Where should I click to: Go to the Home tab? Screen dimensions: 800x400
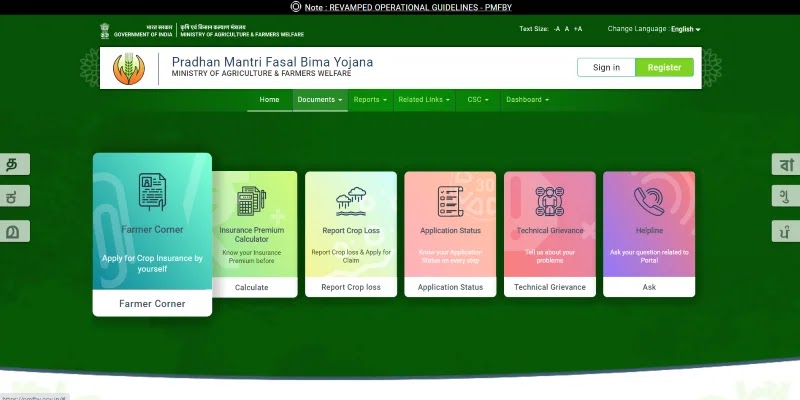point(269,100)
